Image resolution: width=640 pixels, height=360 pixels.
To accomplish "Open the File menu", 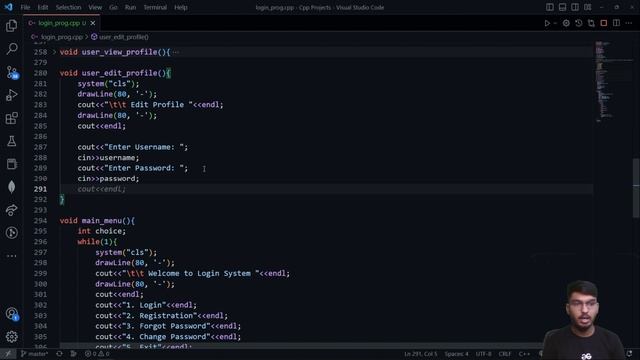I will click(25, 7).
